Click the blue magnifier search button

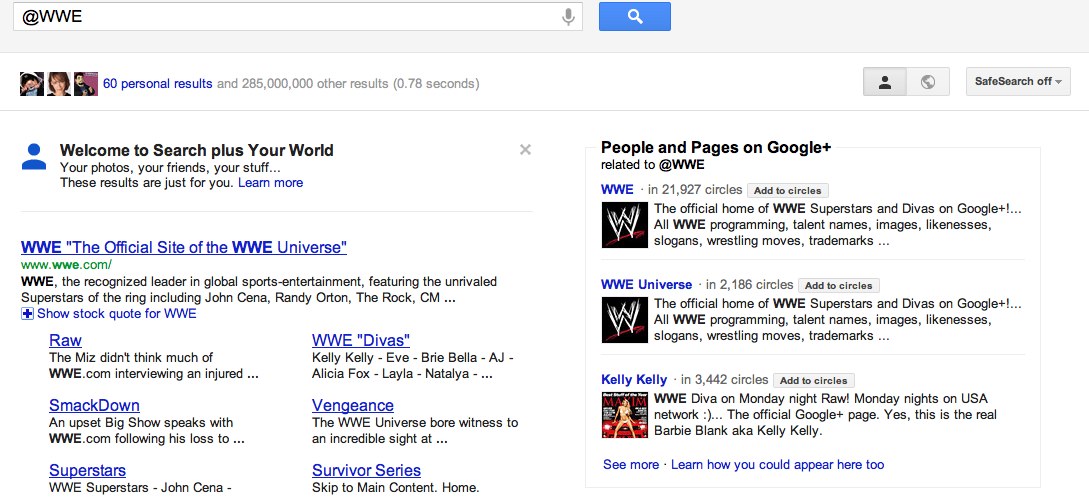click(x=635, y=17)
